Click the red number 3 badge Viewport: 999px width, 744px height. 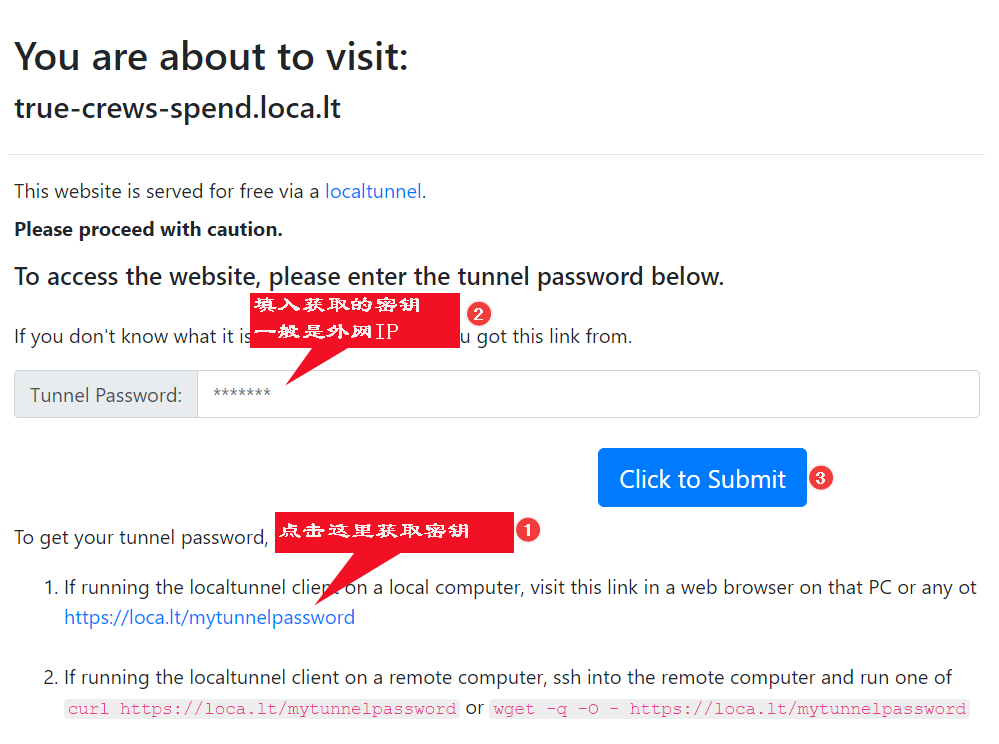click(820, 478)
